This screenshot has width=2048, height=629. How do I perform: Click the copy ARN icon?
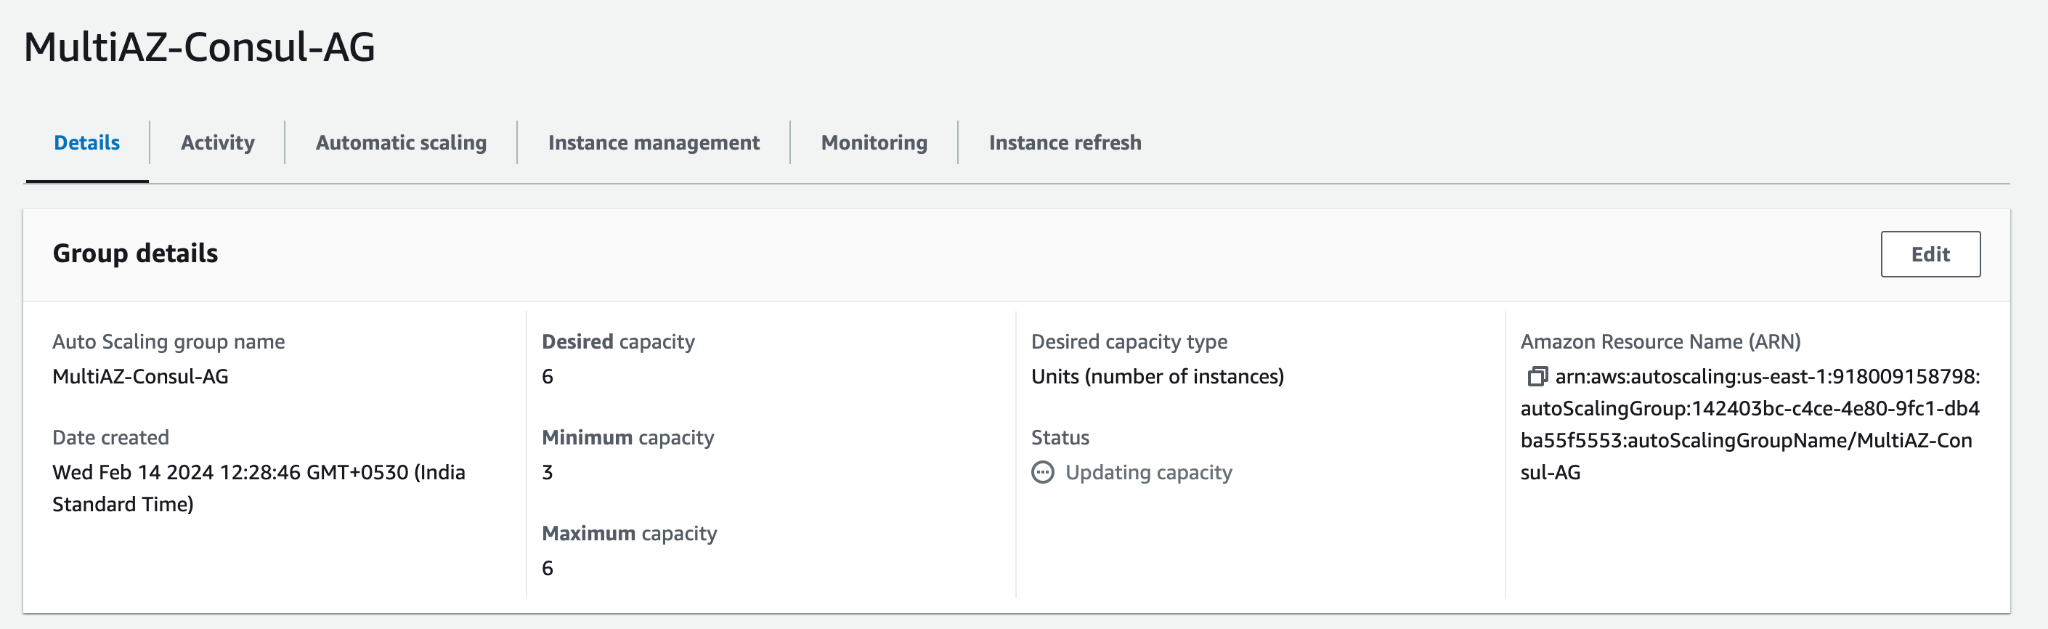(1537, 377)
